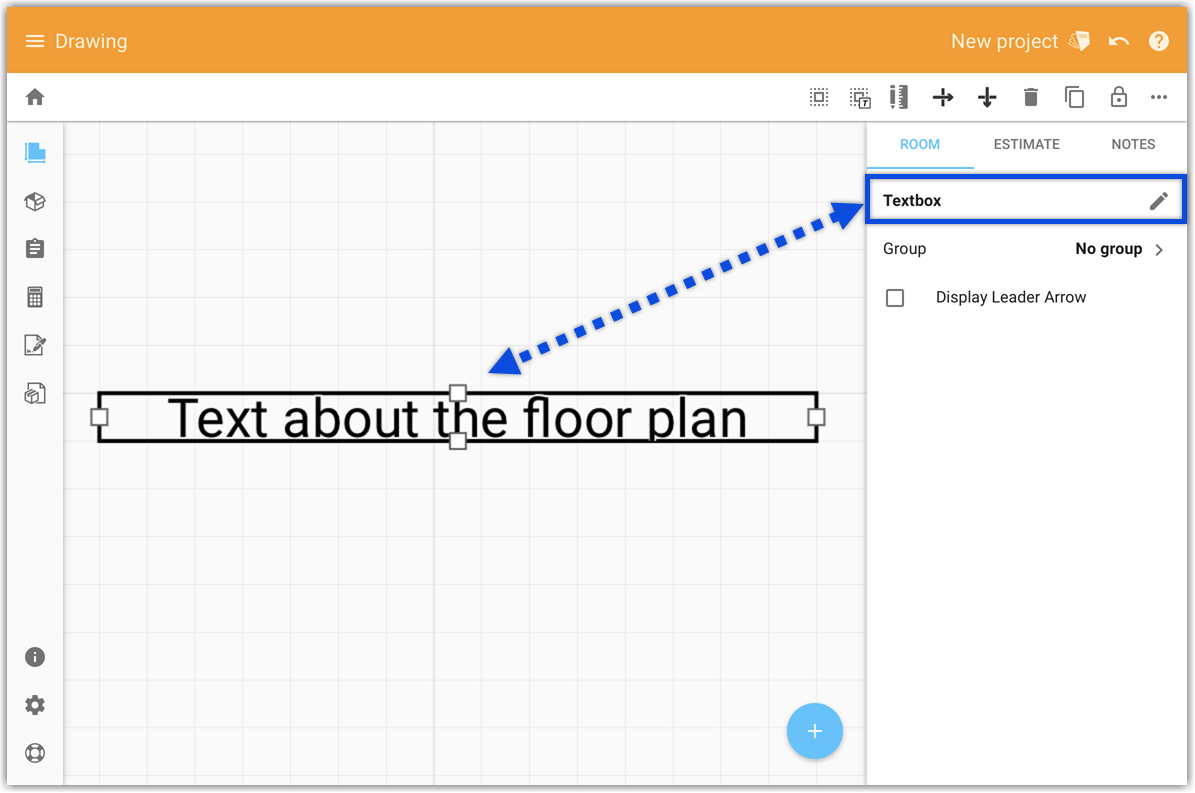
Task: Go to the home screen
Action: [x=35, y=97]
